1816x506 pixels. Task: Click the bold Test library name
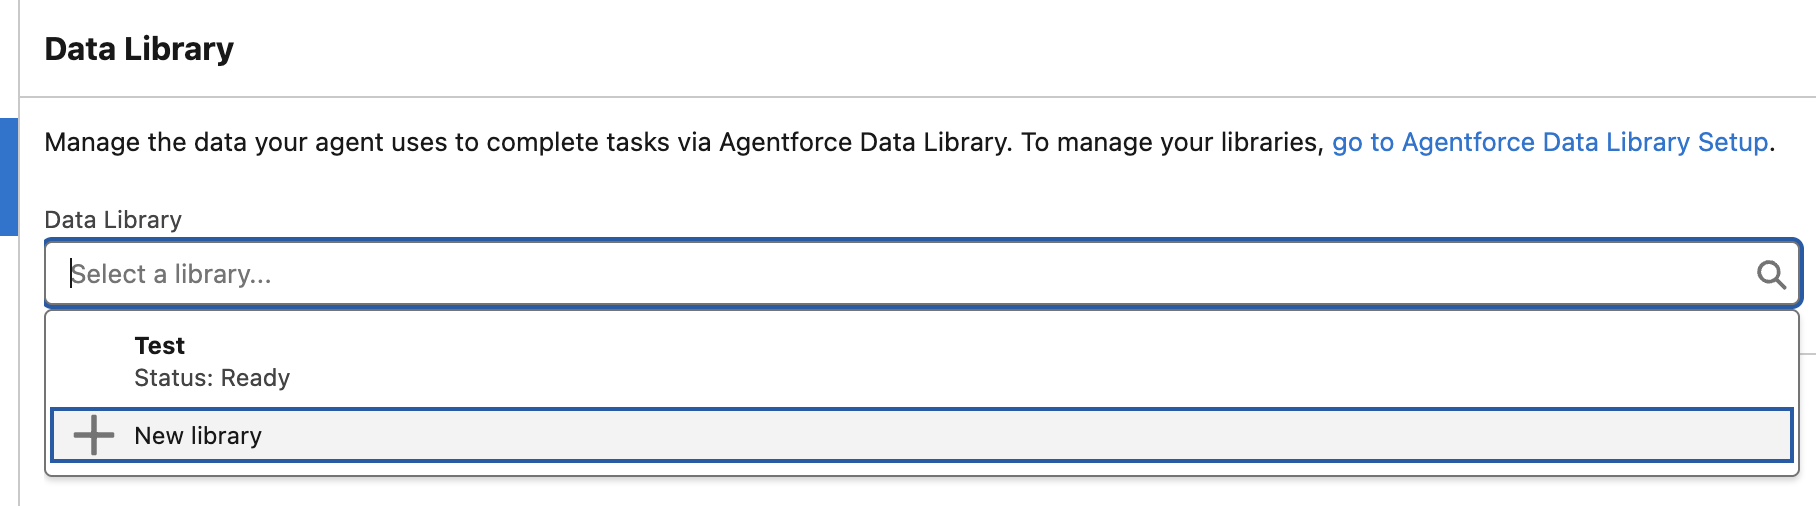(x=160, y=346)
